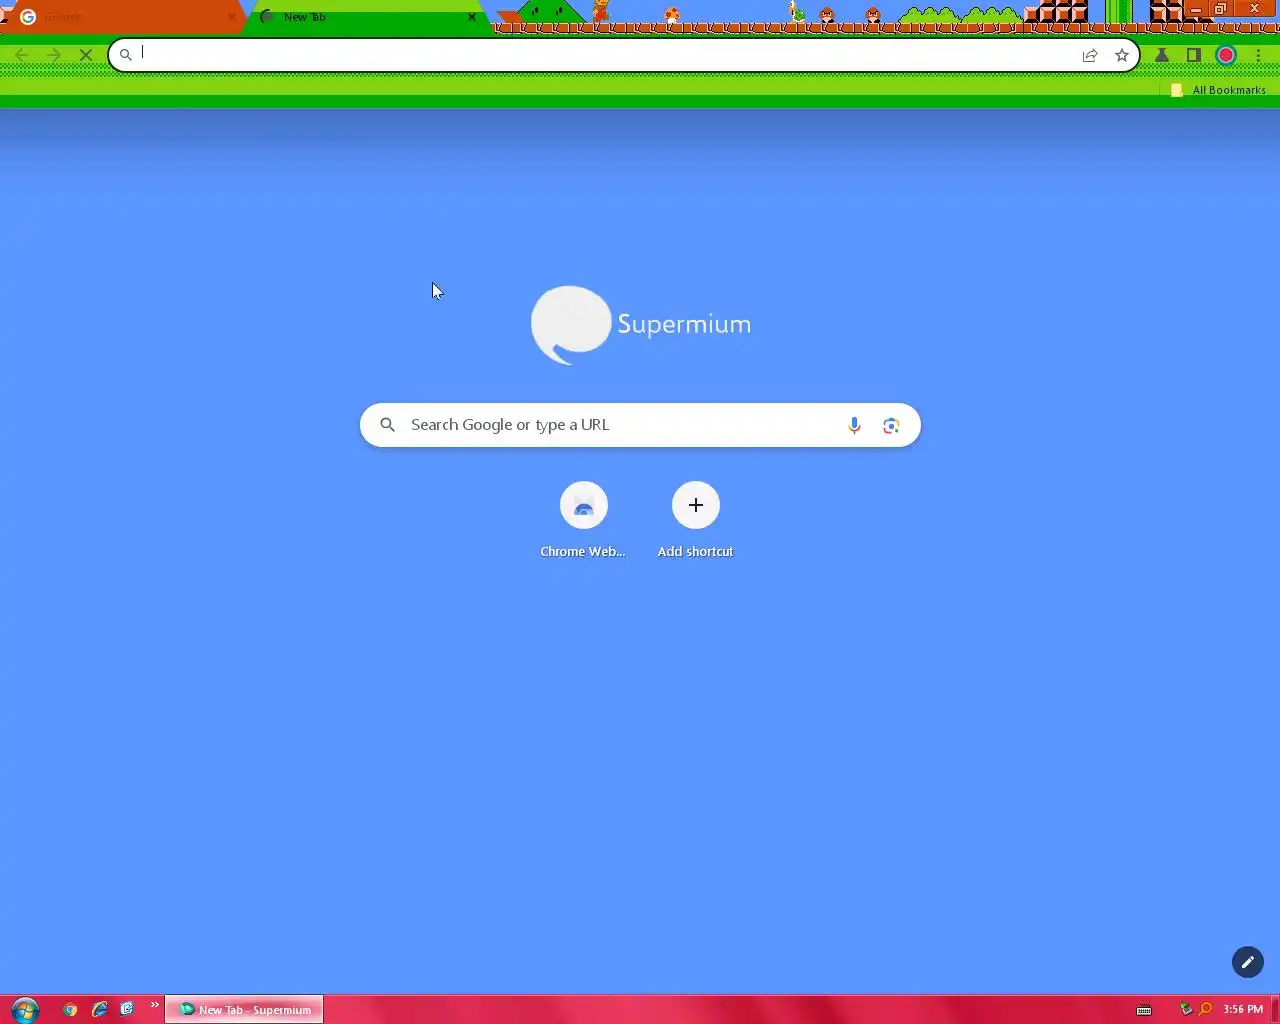The width and height of the screenshot is (1280, 1024).
Task: Click the orange magnifier tray icon
Action: [1205, 1009]
